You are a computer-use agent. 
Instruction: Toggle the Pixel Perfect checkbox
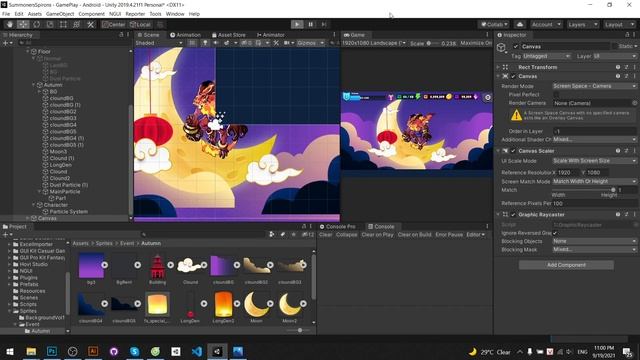click(556, 95)
